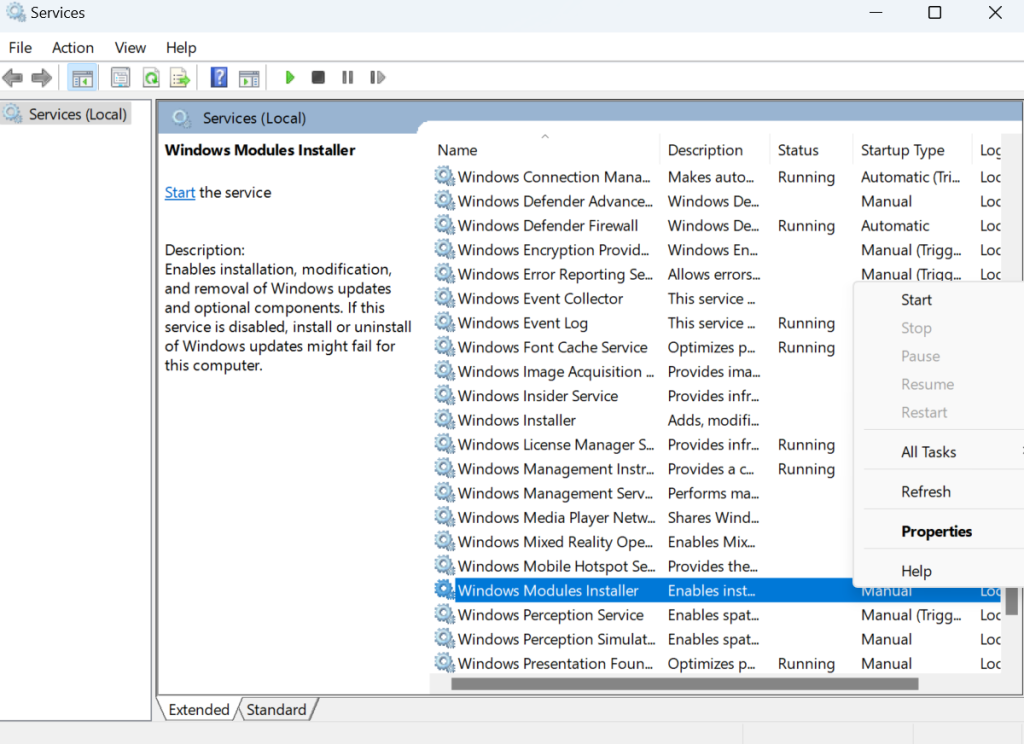Click the Restart Service toolbar icon
1024x744 pixels.
point(377,77)
